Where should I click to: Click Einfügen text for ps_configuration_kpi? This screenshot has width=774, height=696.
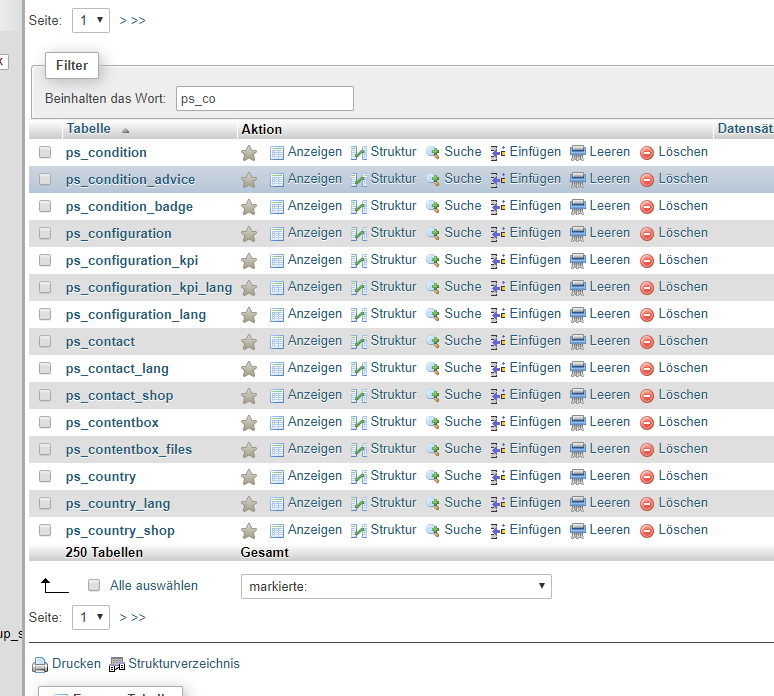tap(535, 260)
